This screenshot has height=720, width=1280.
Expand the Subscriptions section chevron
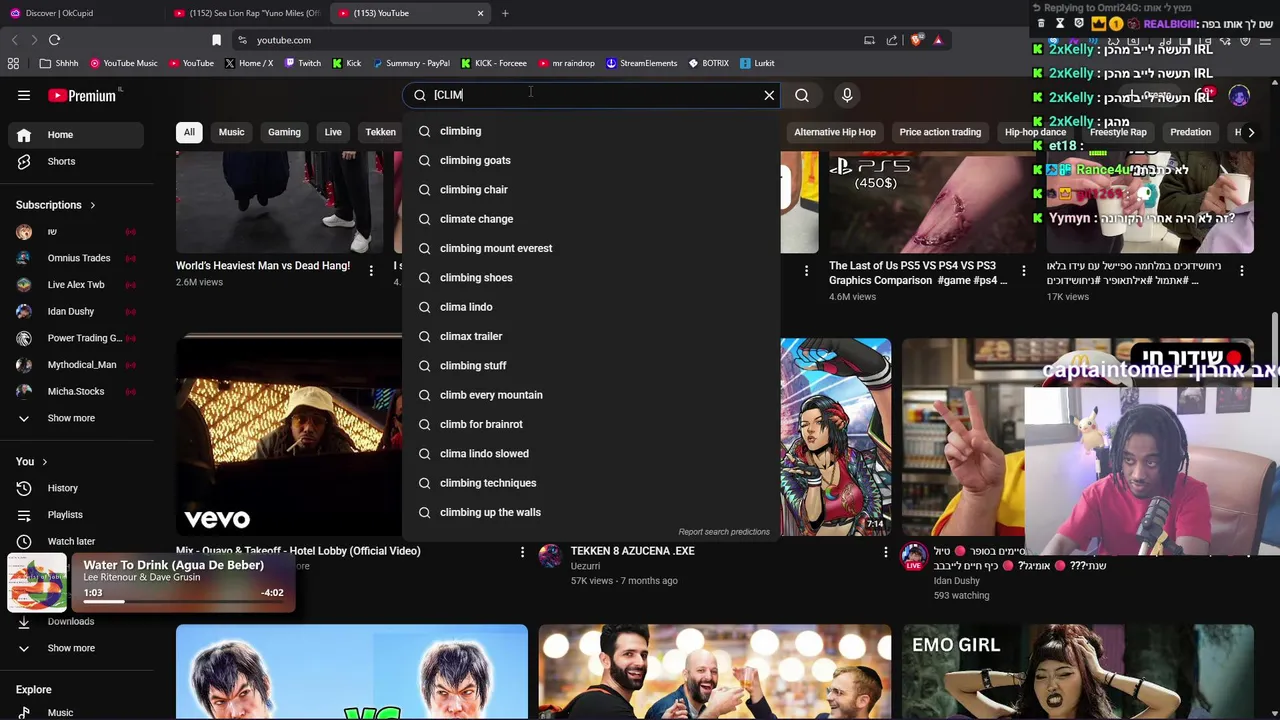click(92, 205)
